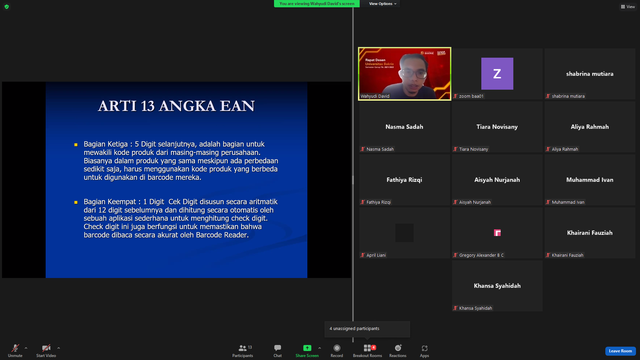Select Wahyudi David's video tile

pos(404,73)
